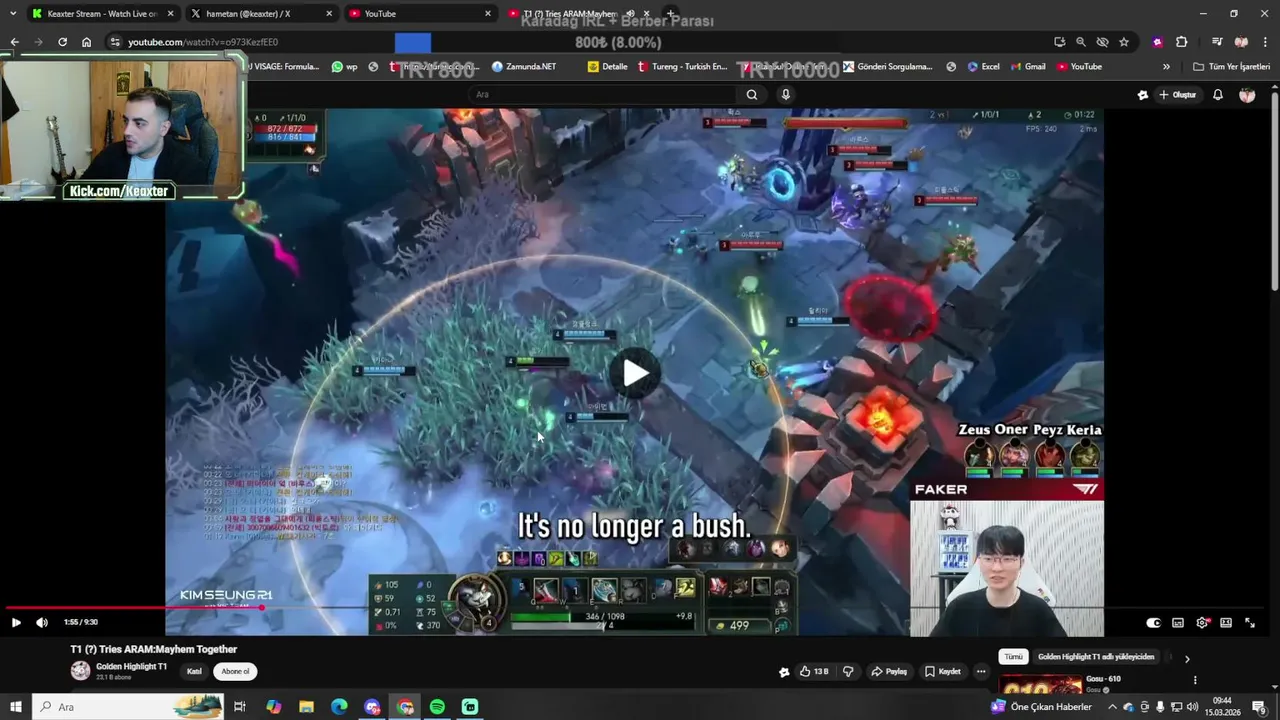Click the youtube.com address bar URL
The height and width of the screenshot is (720, 1280).
203,42
